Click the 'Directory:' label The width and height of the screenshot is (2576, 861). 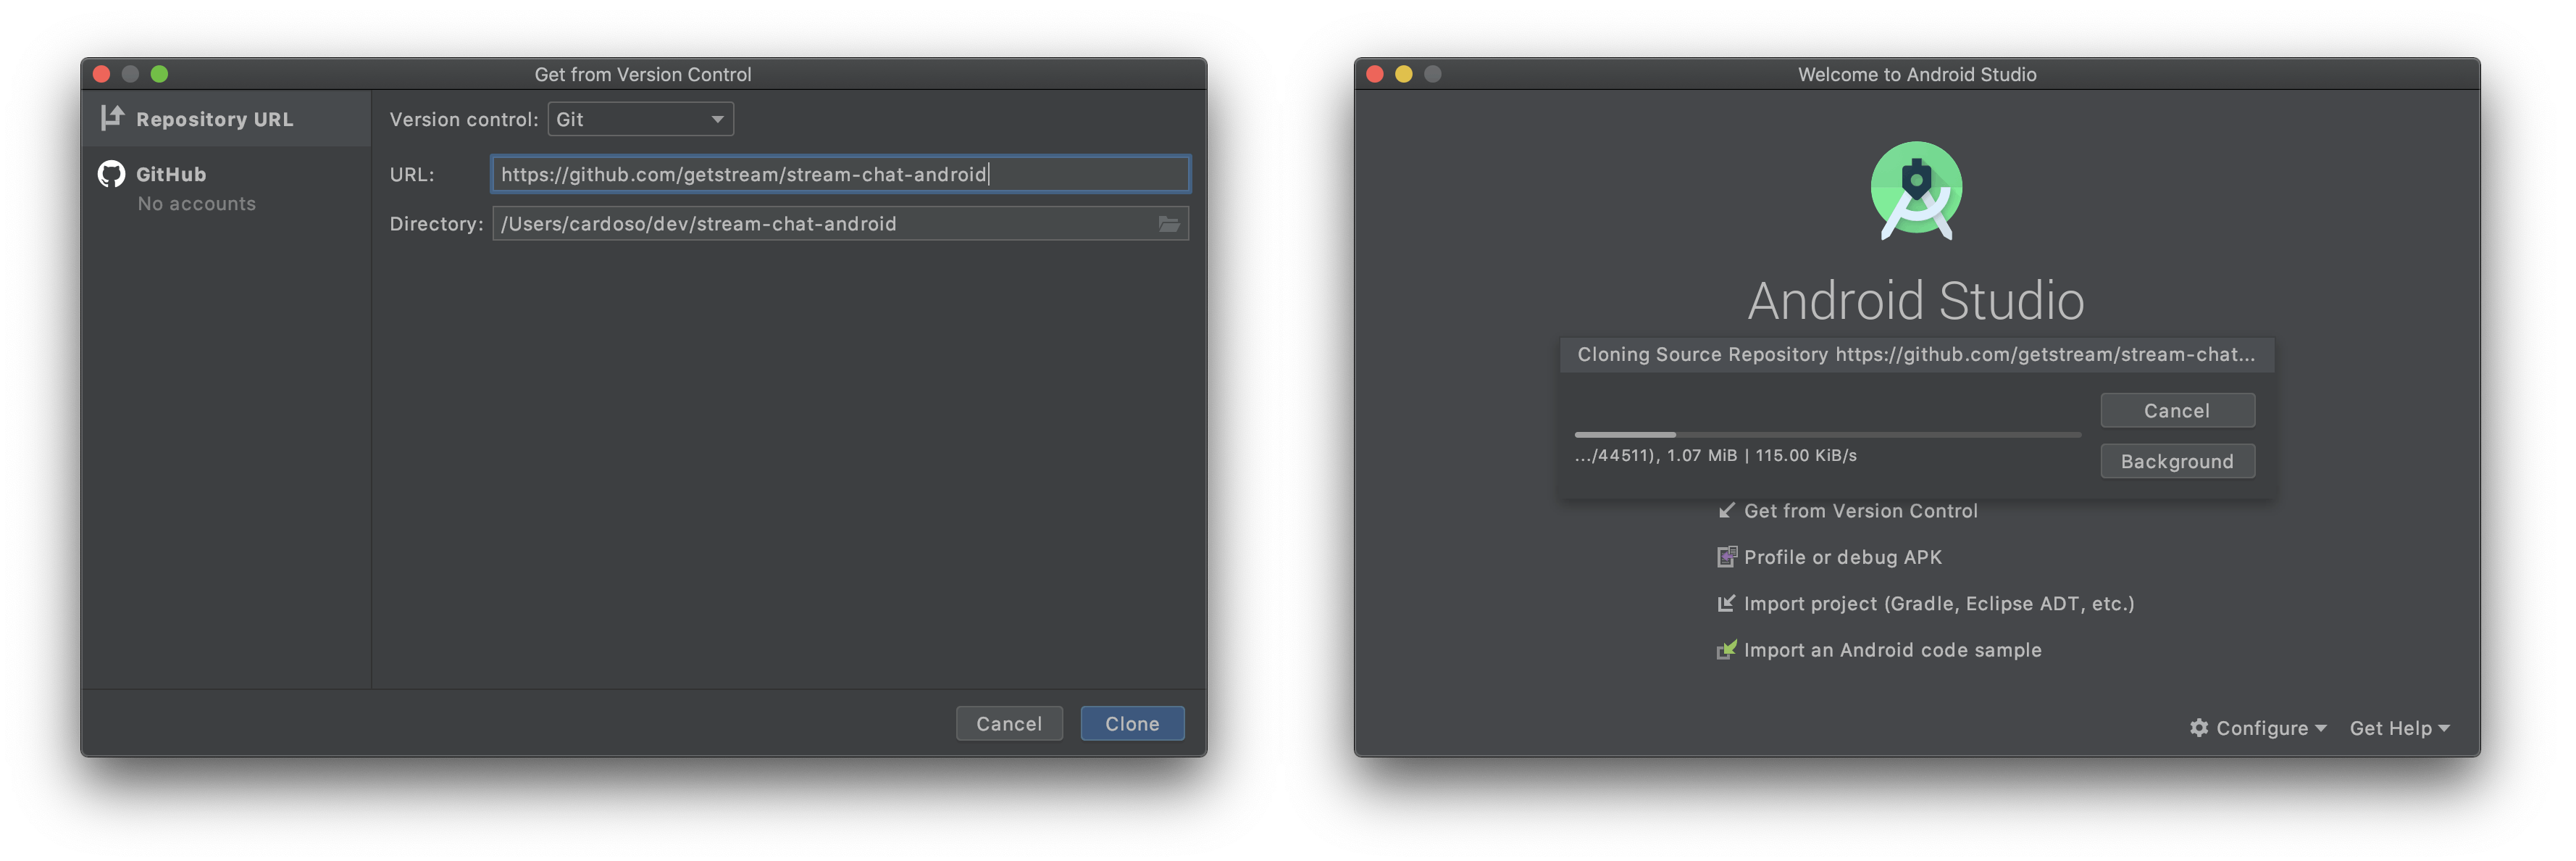point(436,224)
